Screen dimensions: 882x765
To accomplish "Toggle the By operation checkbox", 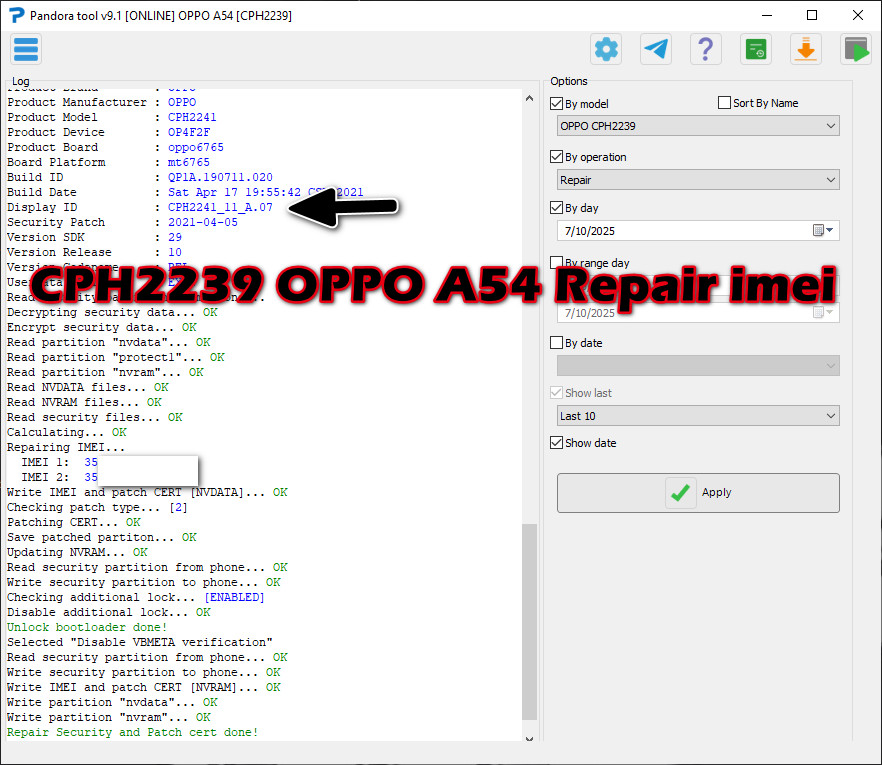I will tap(556, 156).
